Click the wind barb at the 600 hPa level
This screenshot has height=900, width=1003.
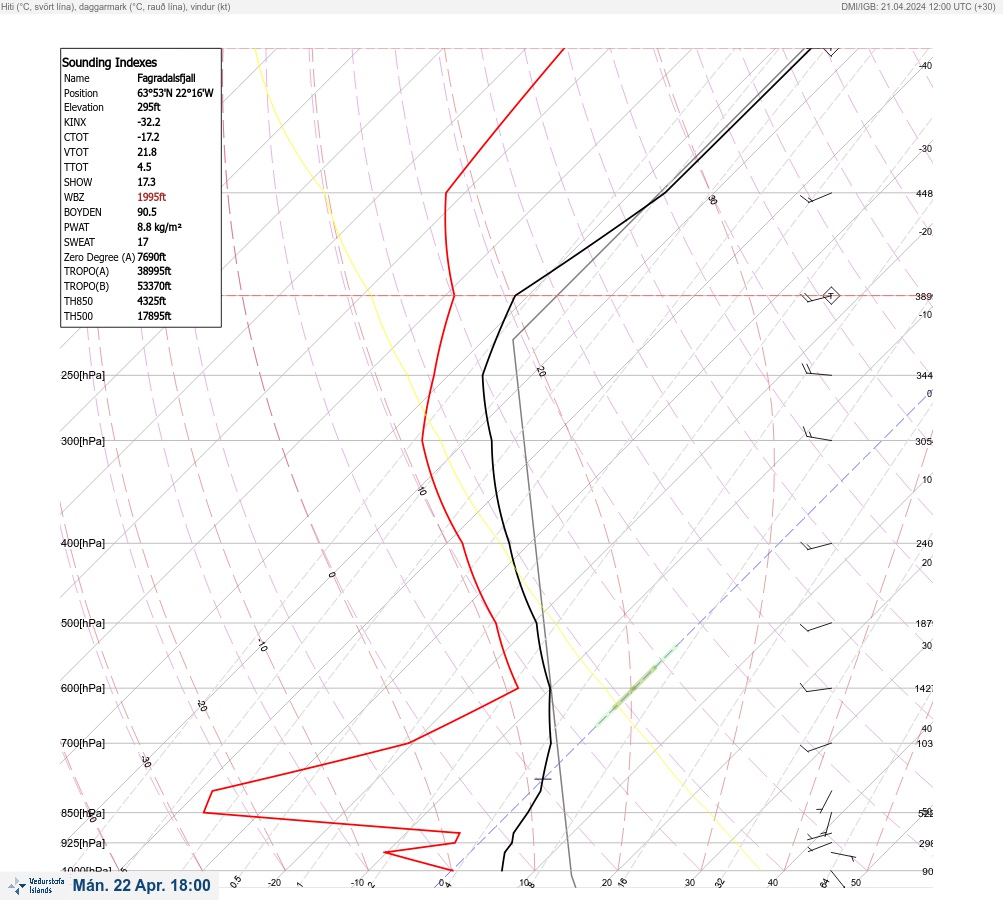coord(816,688)
